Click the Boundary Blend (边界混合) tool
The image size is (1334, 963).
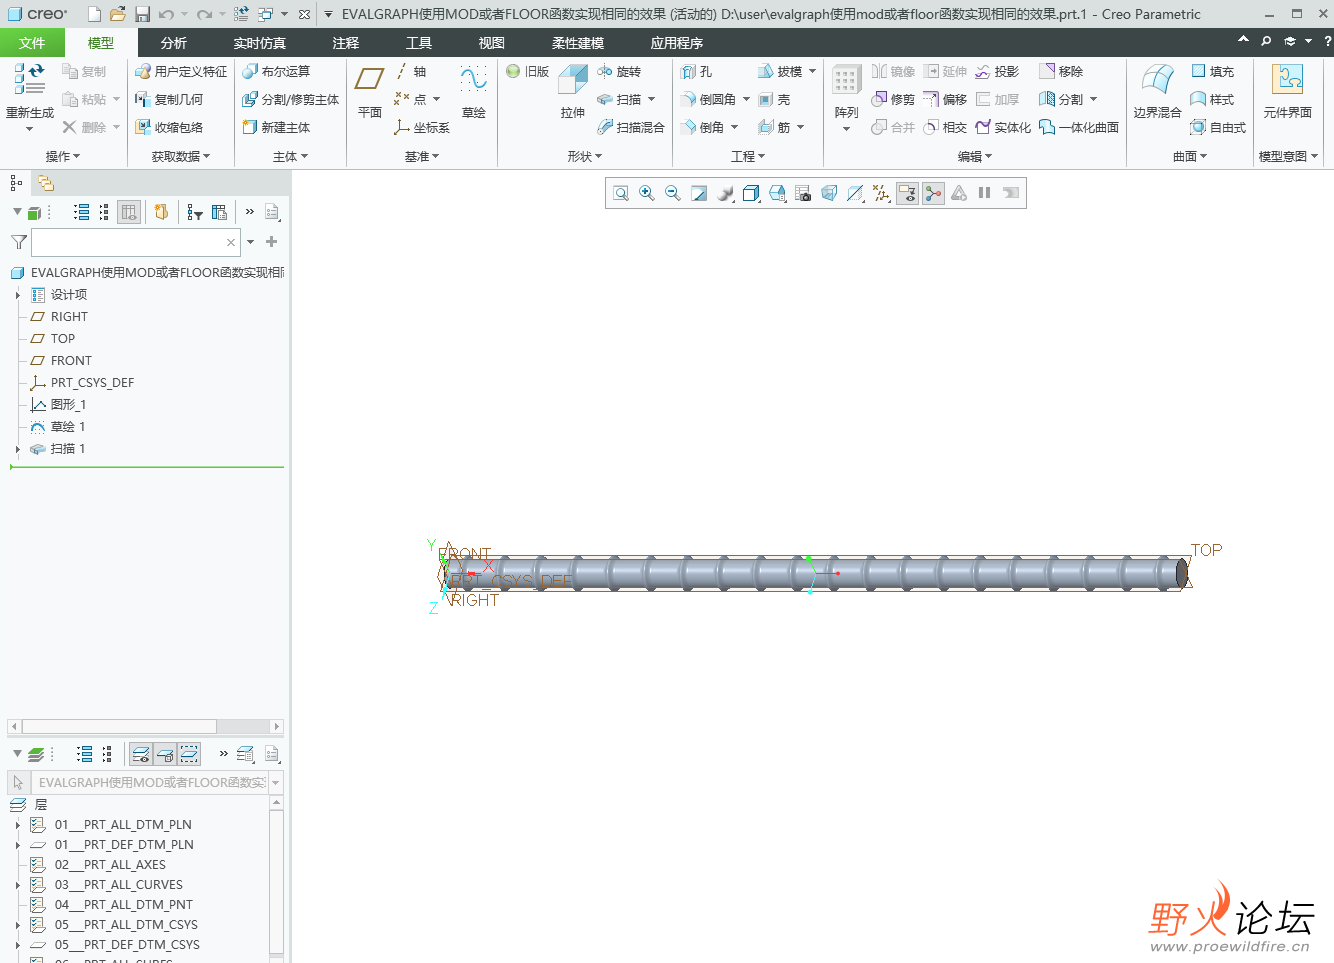pyautogui.click(x=1158, y=92)
